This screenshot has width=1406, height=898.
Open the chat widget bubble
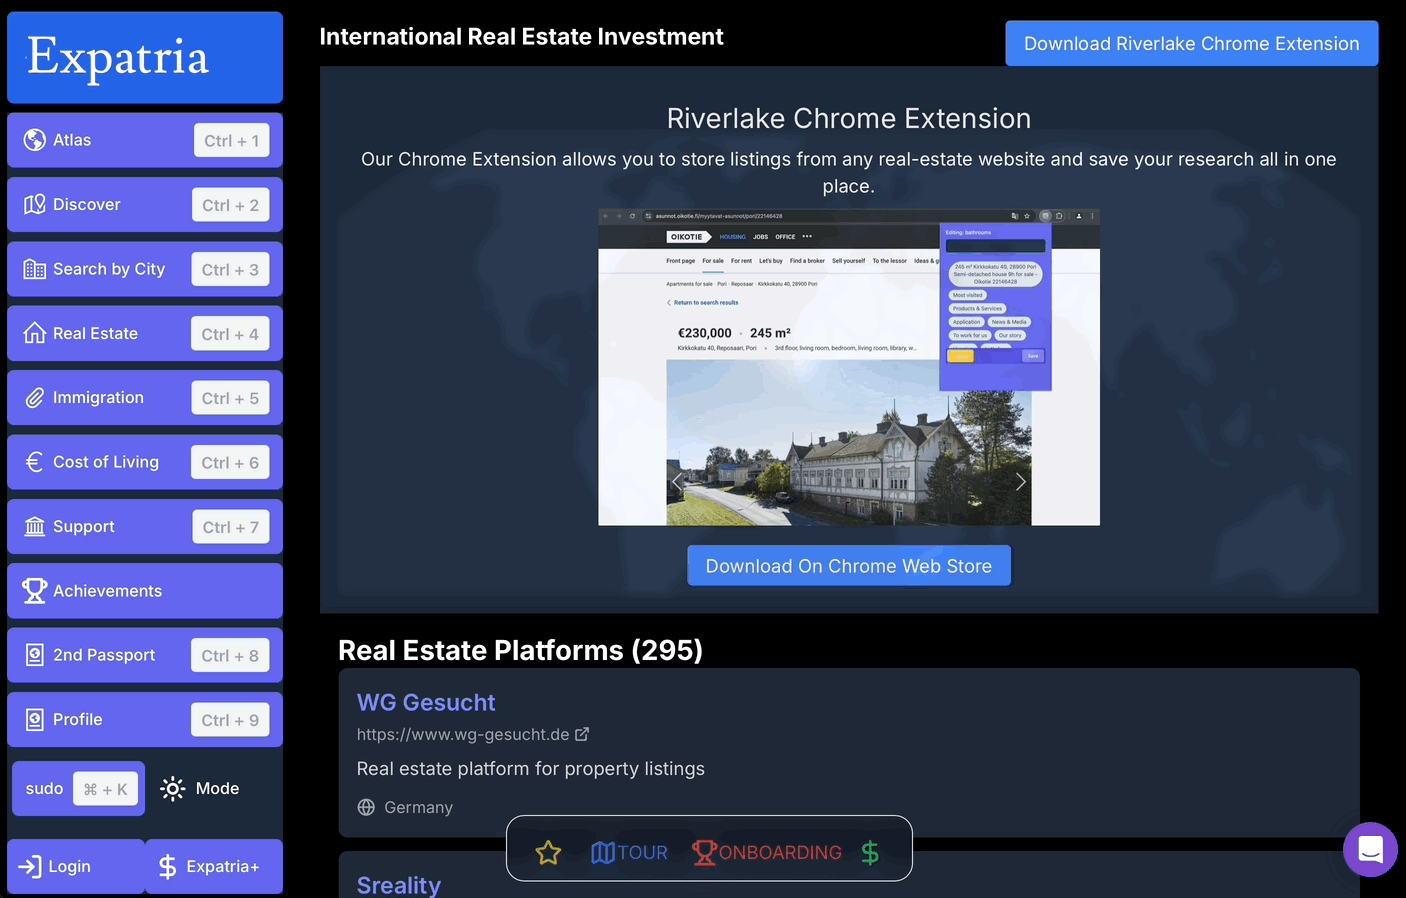[x=1370, y=850]
